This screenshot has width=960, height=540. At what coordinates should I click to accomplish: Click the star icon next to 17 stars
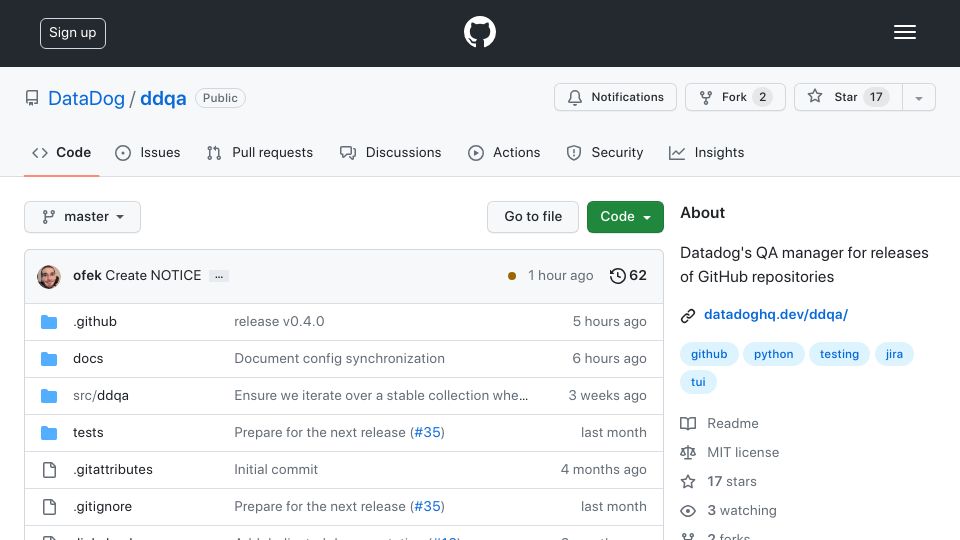pyautogui.click(x=688, y=482)
